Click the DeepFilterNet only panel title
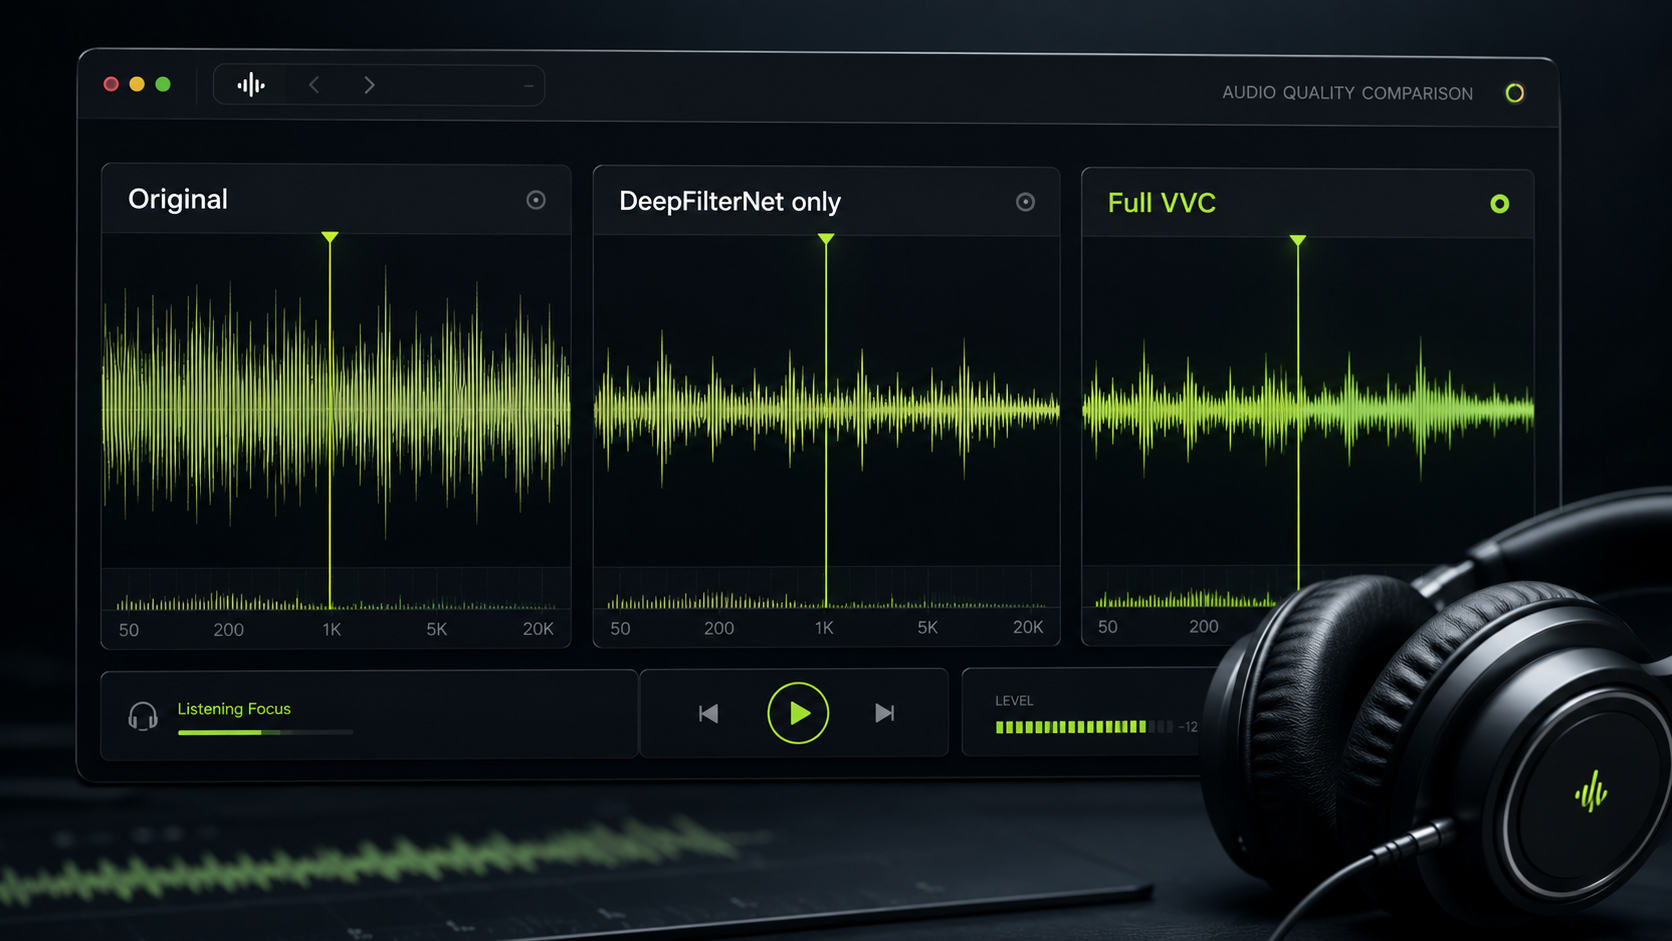 [730, 202]
